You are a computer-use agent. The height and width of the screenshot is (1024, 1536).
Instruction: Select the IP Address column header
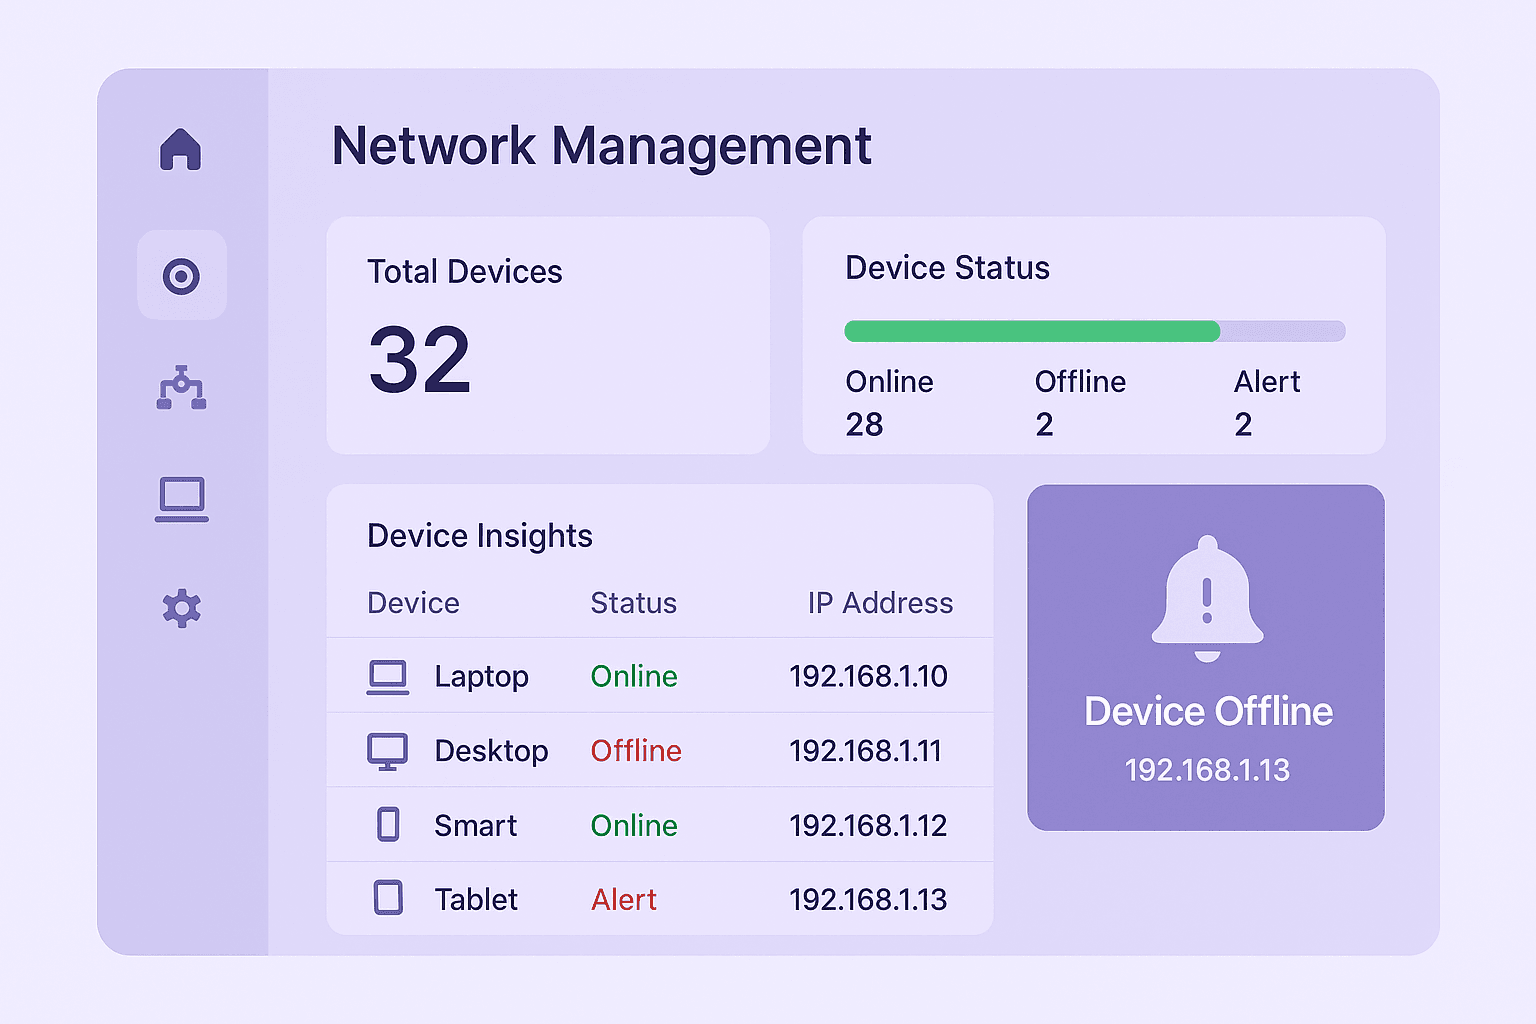coord(879,603)
